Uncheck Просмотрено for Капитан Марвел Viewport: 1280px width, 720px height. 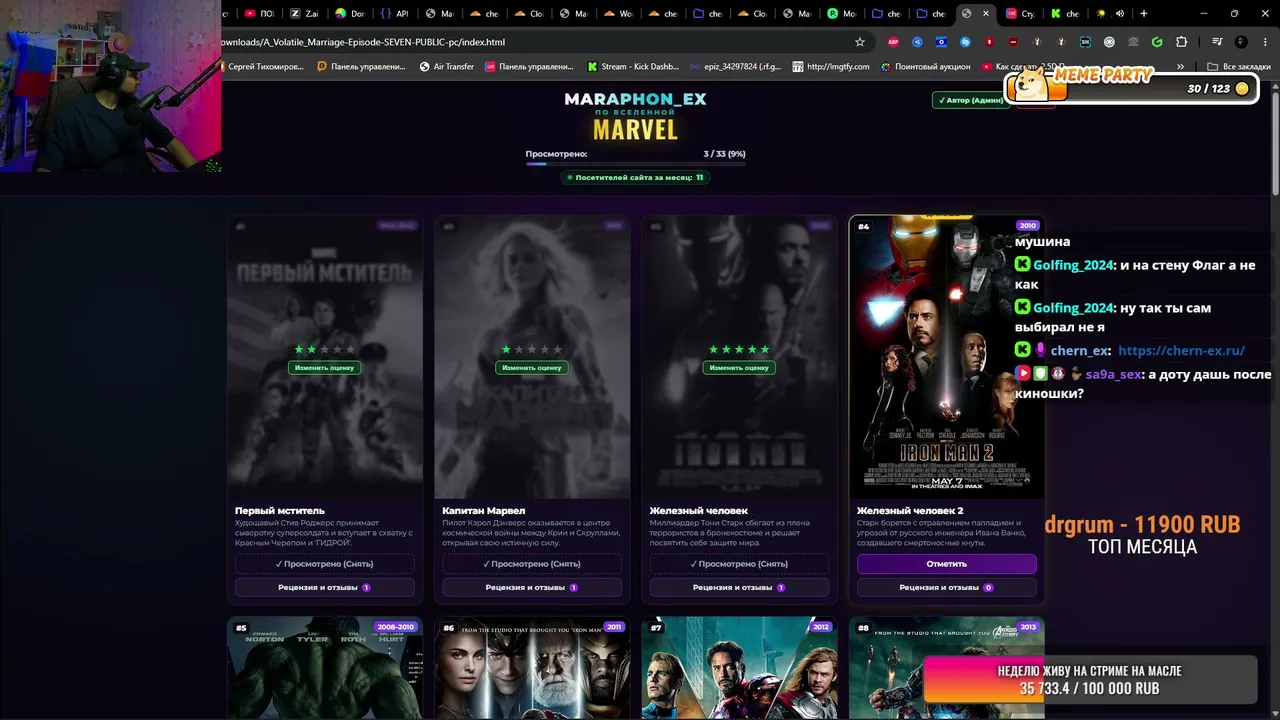pos(531,564)
